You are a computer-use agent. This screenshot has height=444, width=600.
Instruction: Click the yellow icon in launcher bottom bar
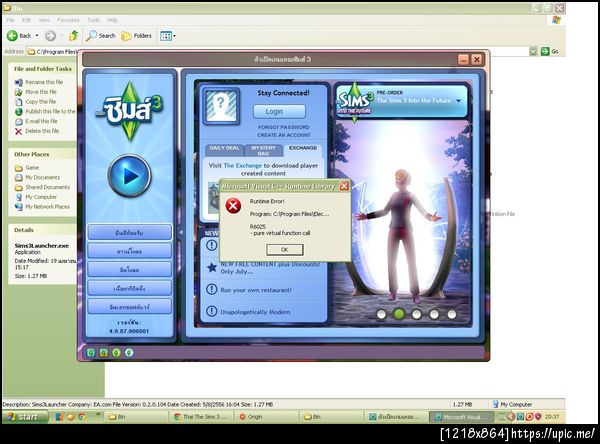click(104, 353)
